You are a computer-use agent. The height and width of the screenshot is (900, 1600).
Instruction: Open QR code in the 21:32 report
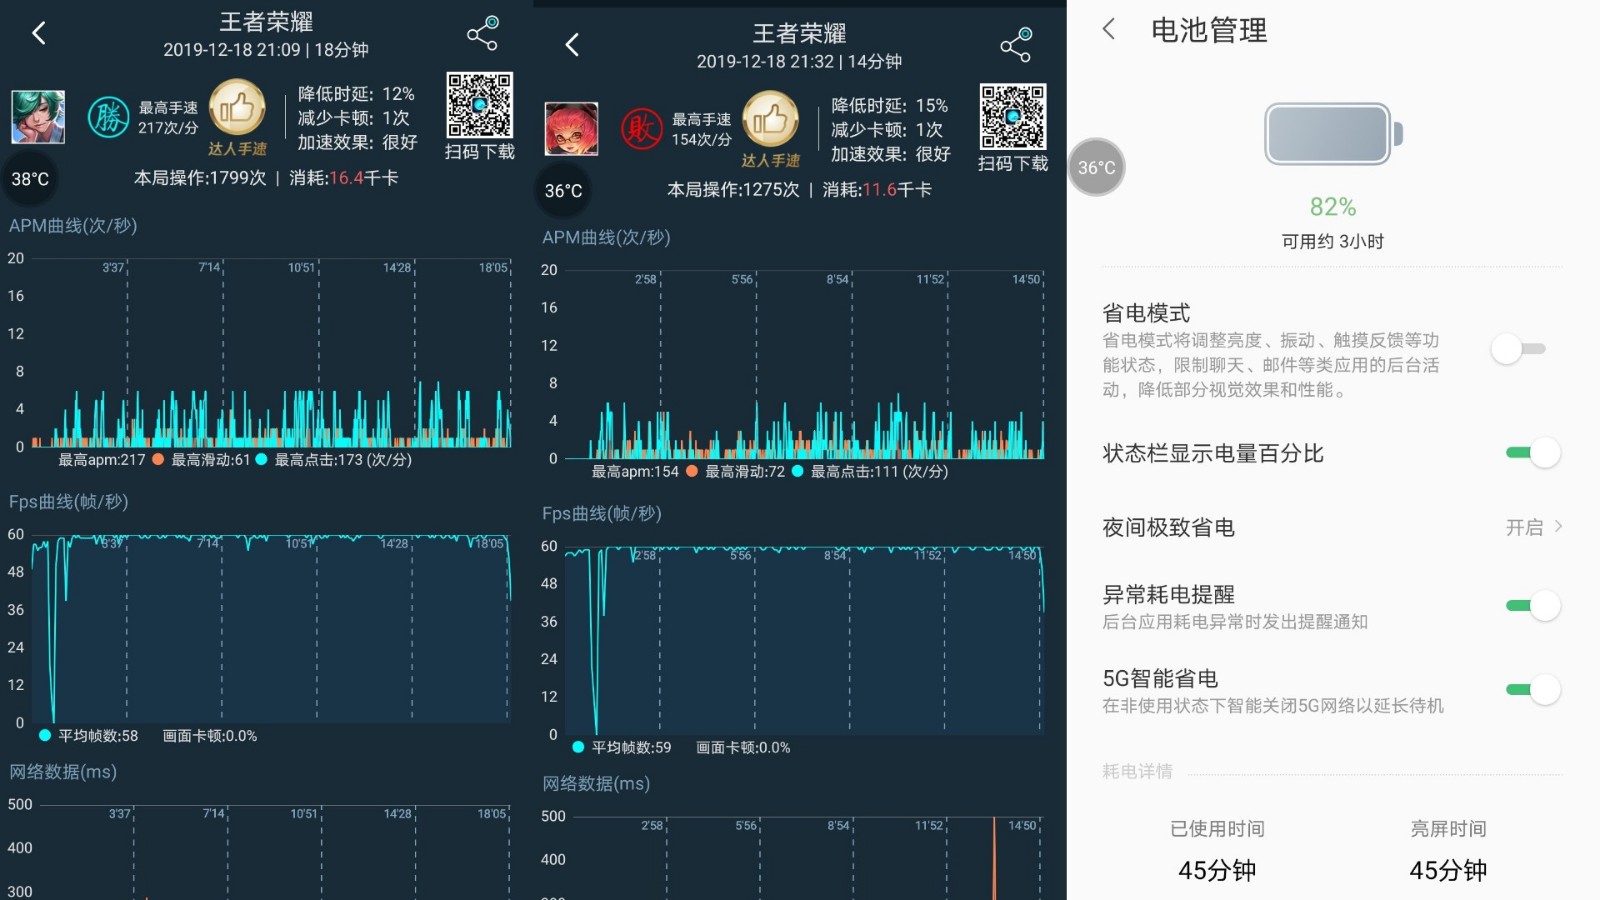click(1013, 117)
